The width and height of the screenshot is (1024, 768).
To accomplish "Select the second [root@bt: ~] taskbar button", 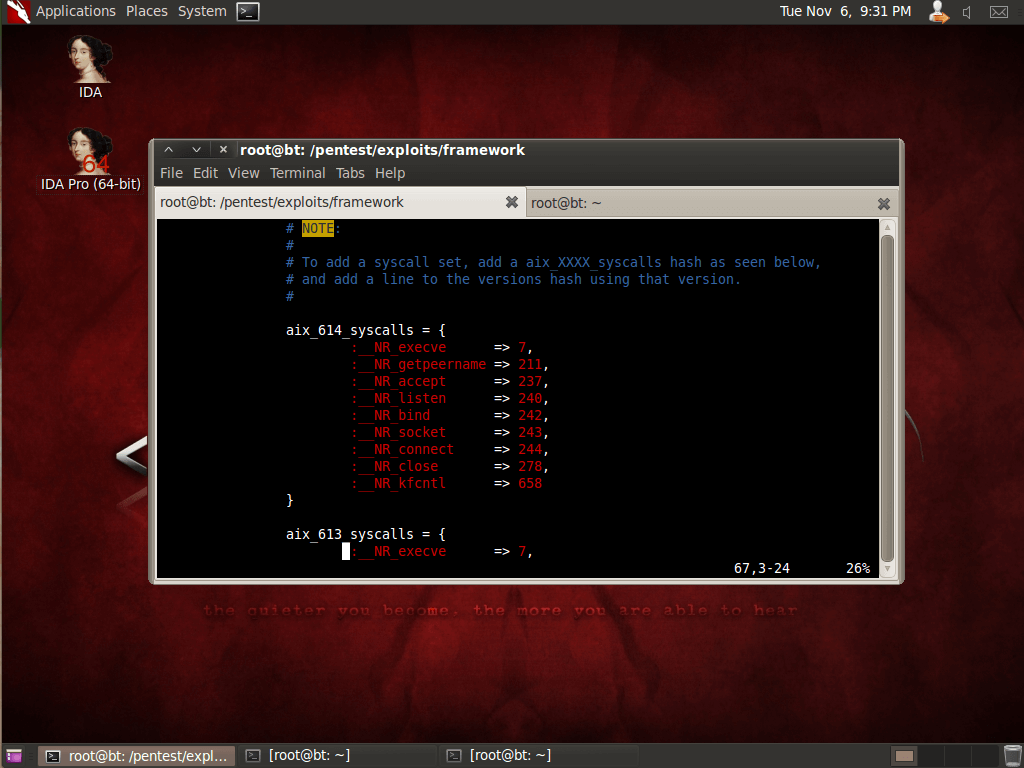I will [x=538, y=756].
